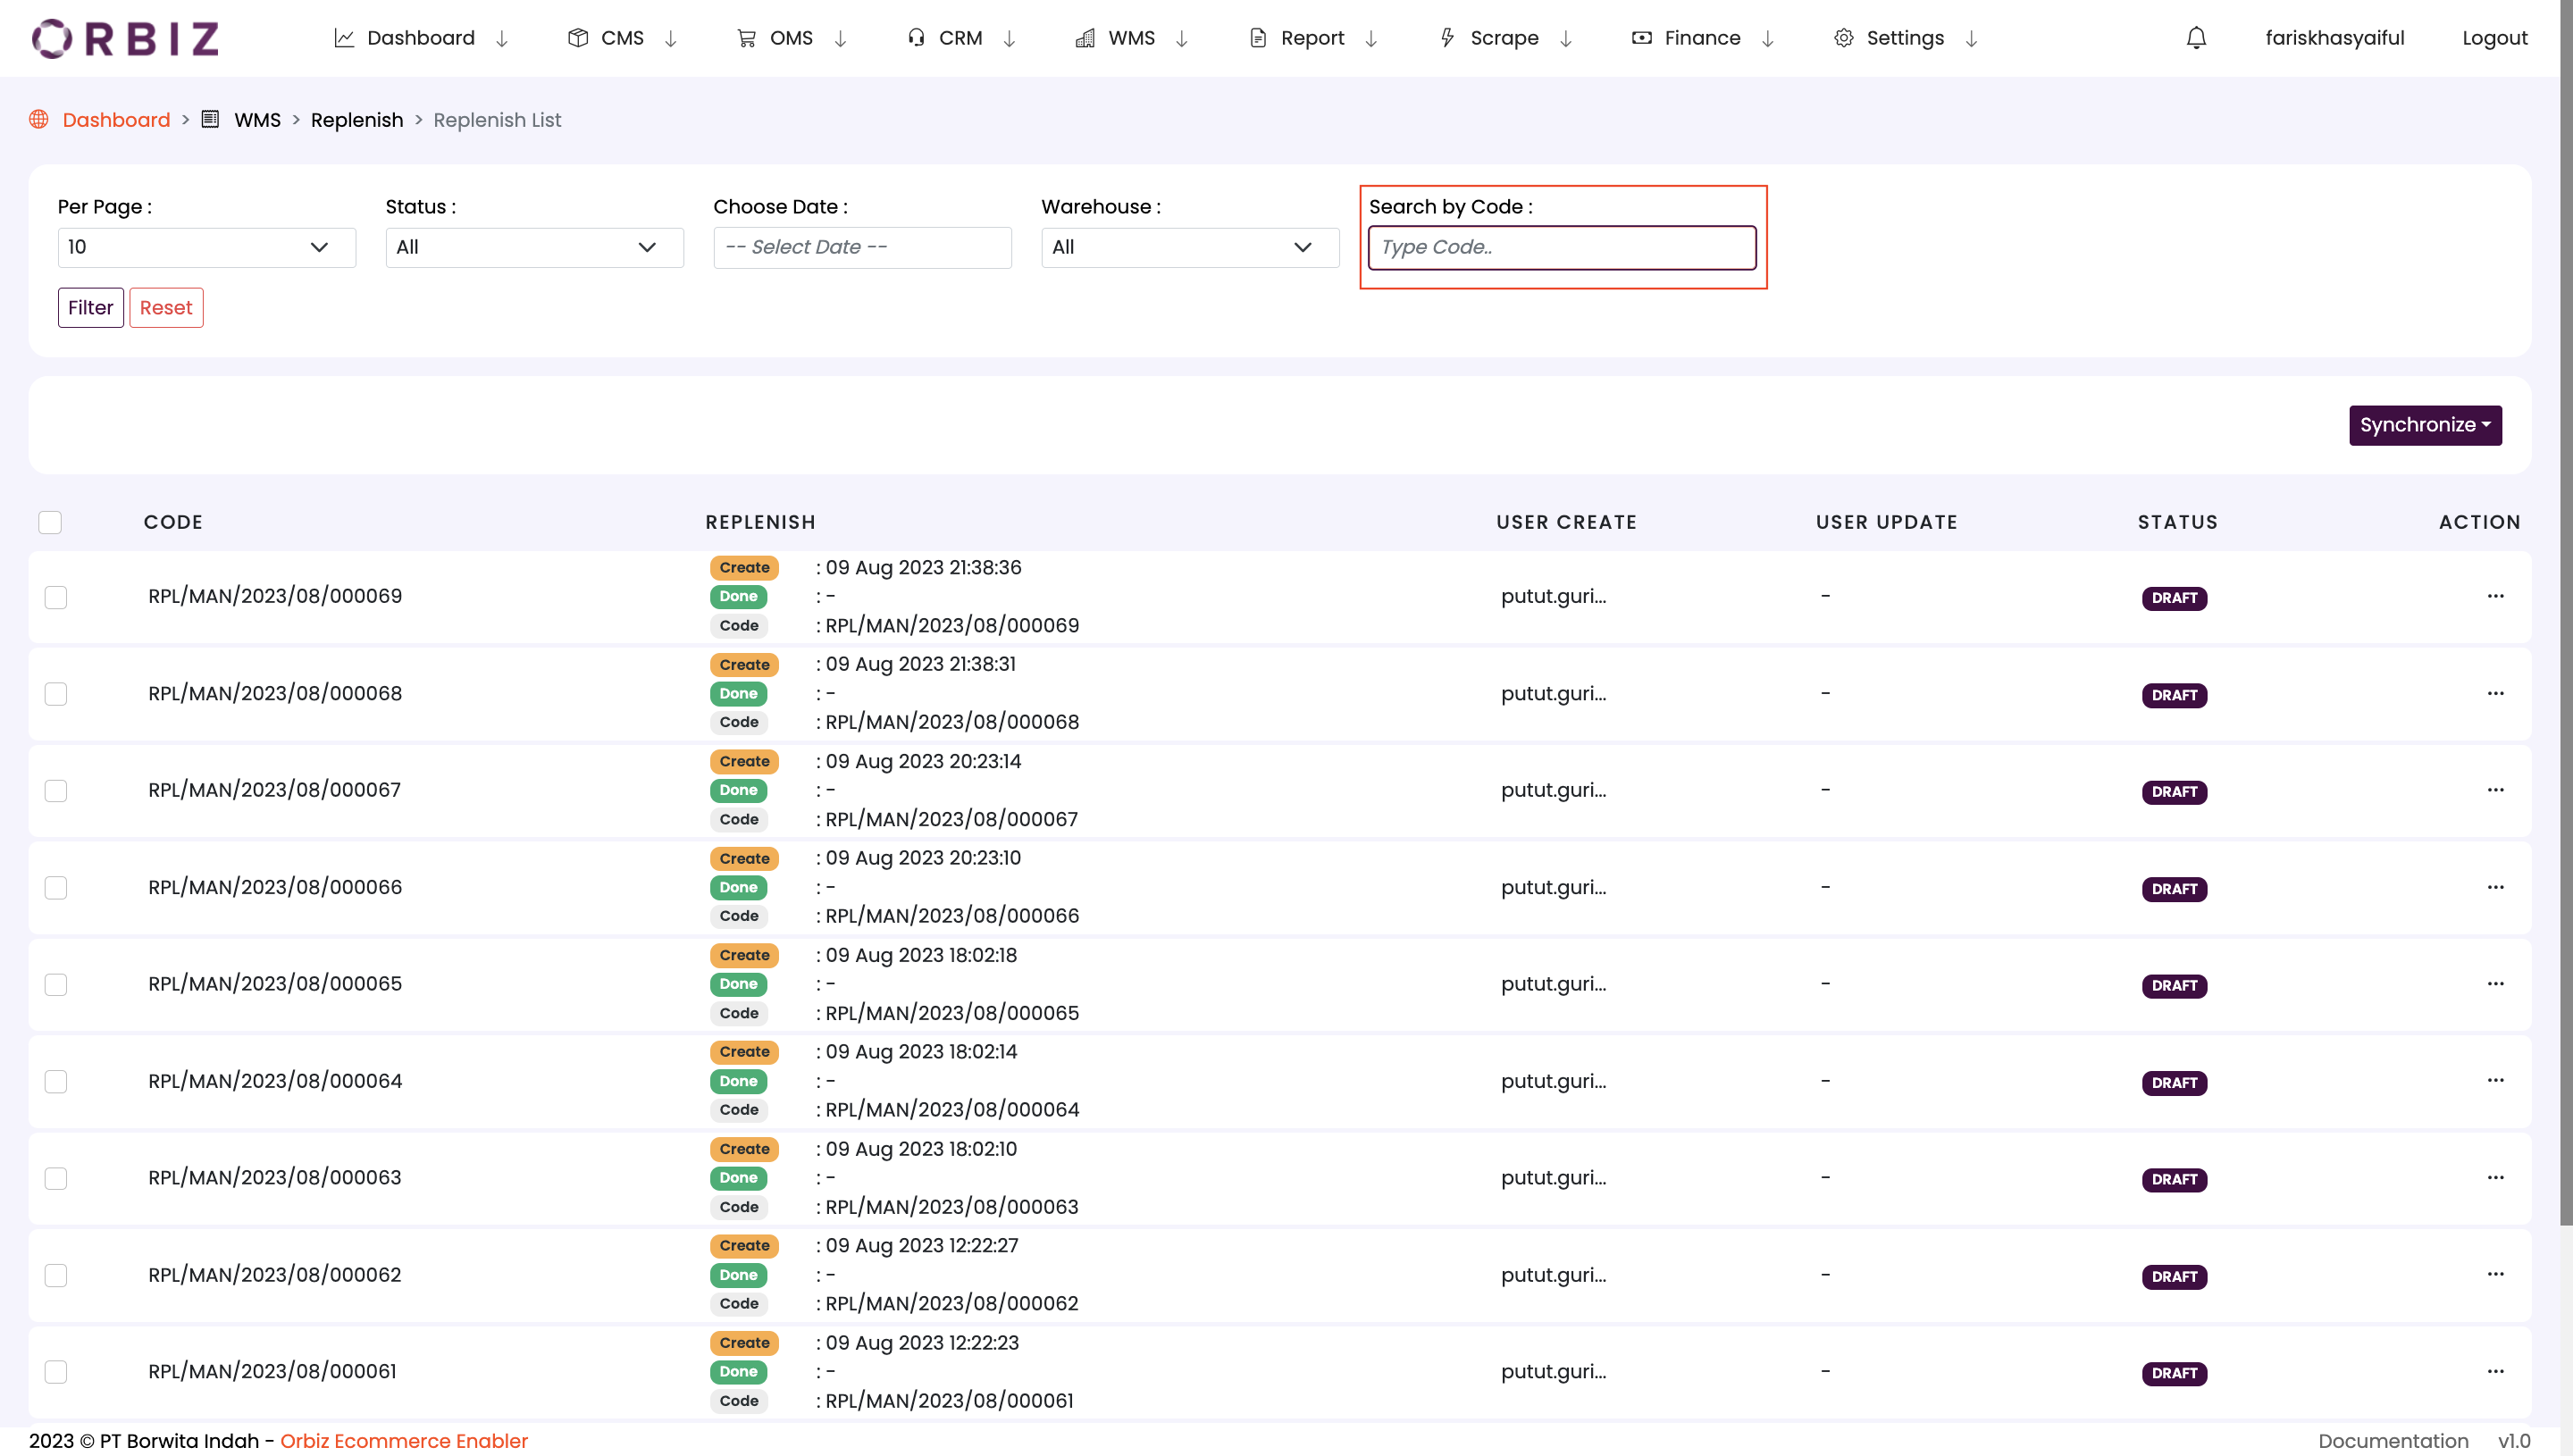Open actions menu for RPL/MAN/2023/08/000066
Image resolution: width=2573 pixels, height=1456 pixels.
(x=2495, y=887)
